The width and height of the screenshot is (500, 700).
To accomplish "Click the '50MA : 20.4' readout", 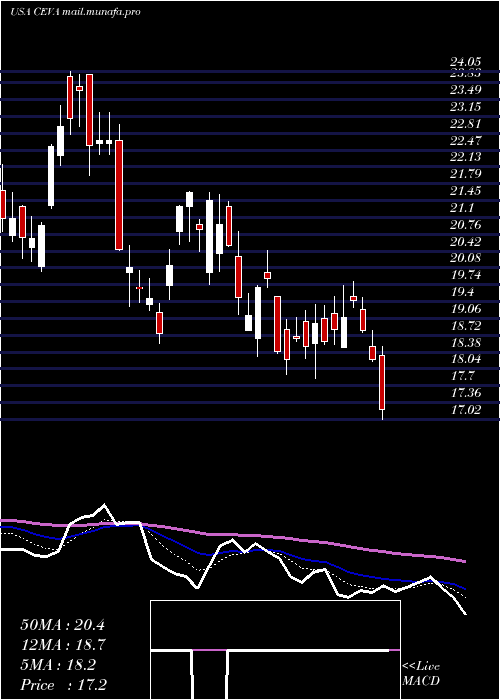I will pos(62,625).
